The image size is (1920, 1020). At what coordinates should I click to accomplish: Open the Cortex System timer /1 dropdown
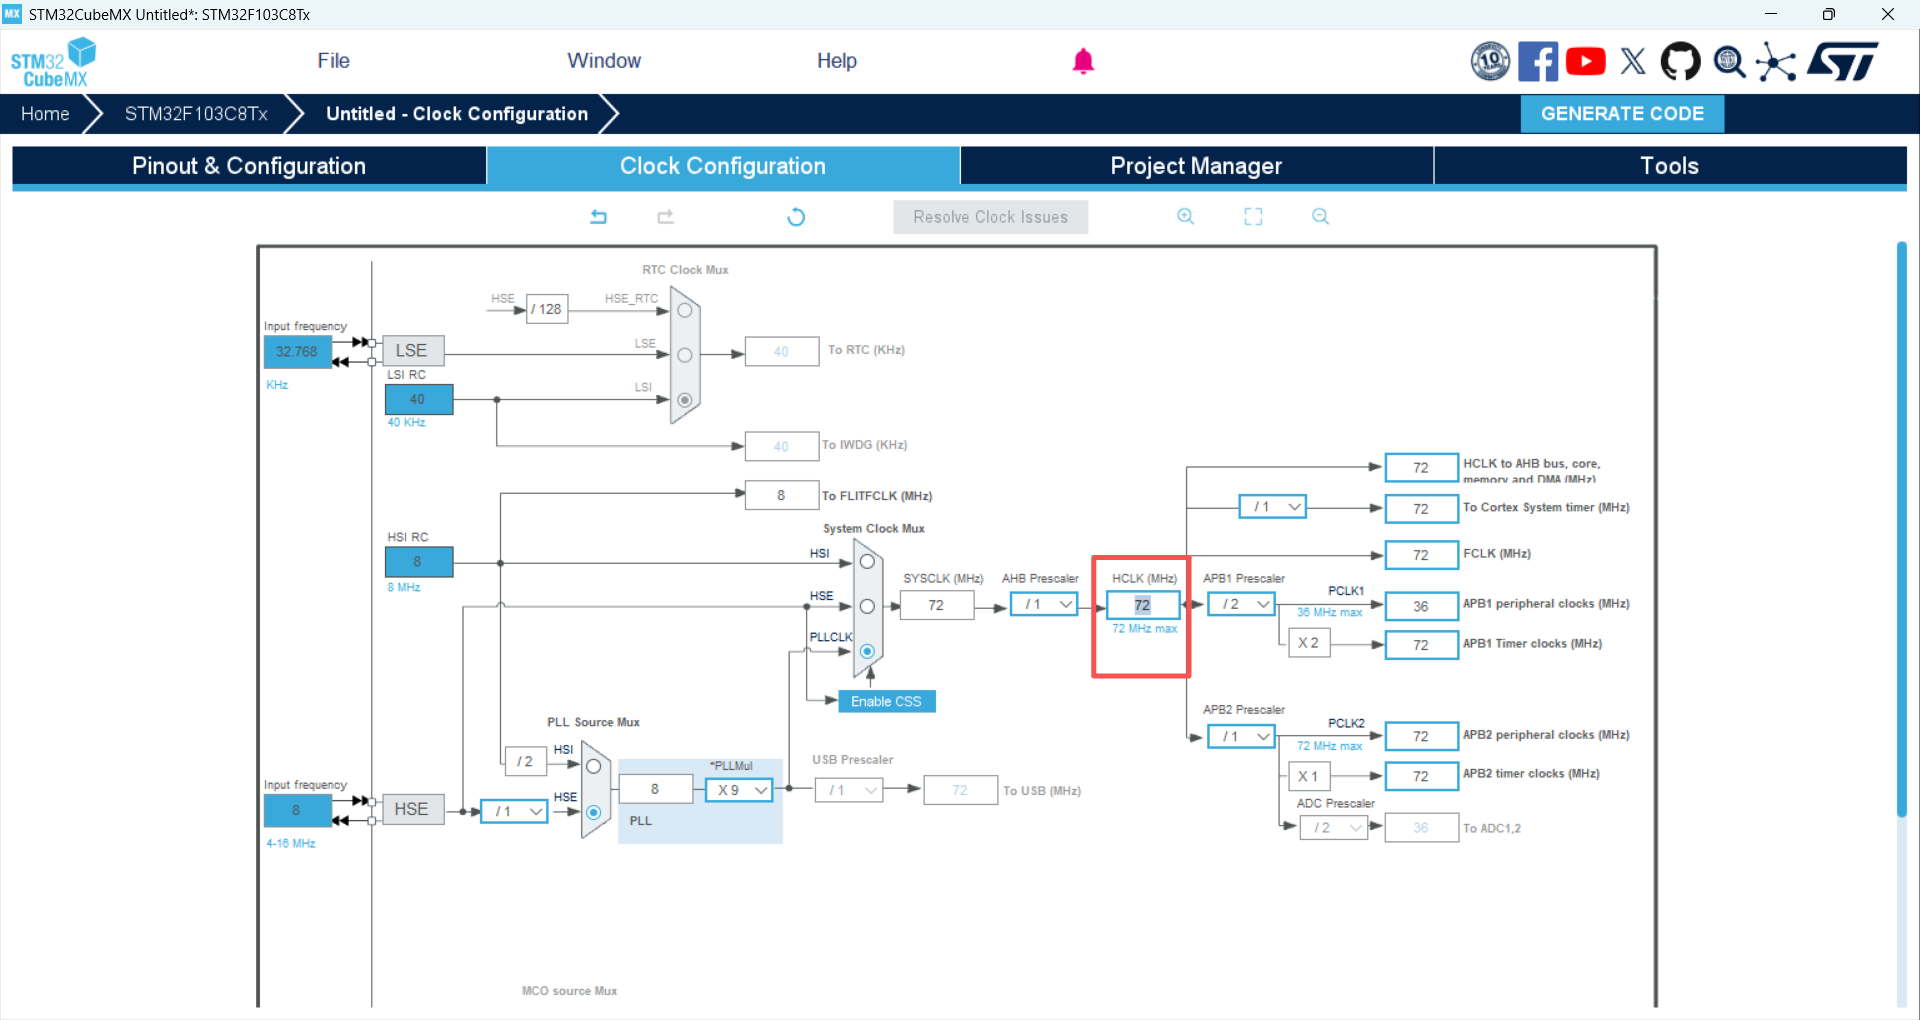click(x=1272, y=507)
